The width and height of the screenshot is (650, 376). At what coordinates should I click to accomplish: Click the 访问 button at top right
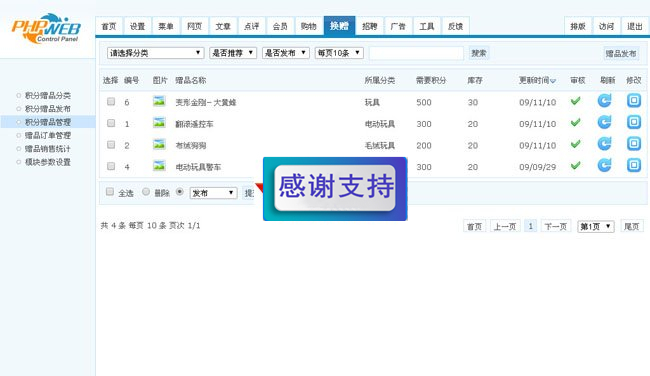tap(606, 26)
